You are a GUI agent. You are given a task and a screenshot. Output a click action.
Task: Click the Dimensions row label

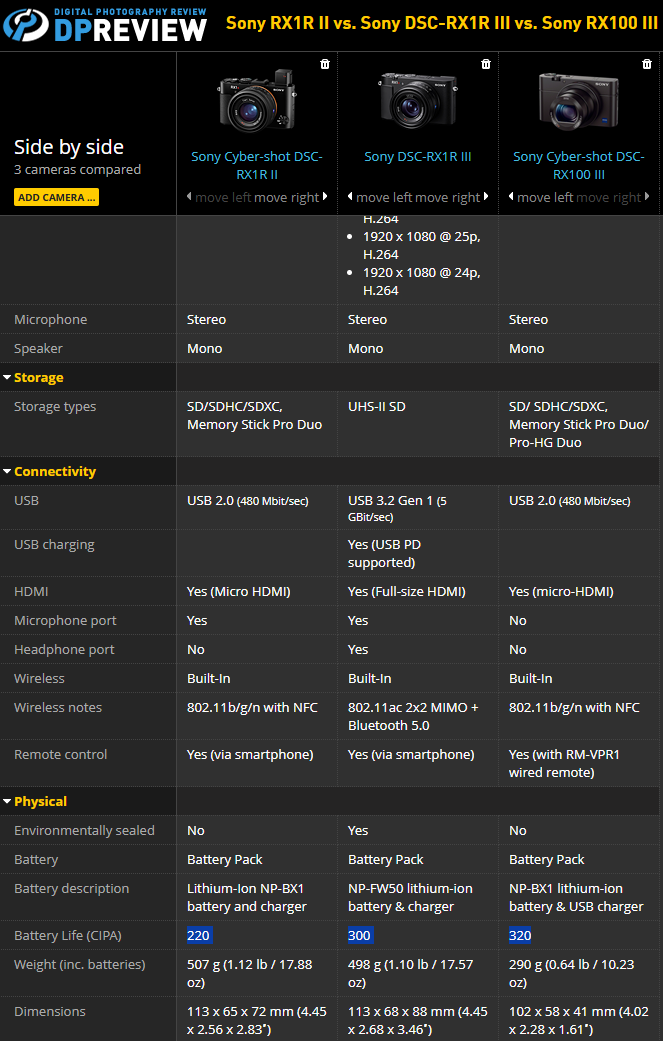point(50,1012)
